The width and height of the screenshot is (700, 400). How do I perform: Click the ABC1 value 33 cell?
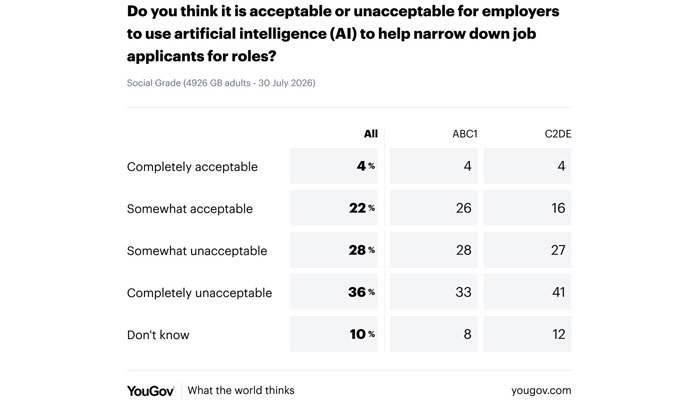coord(433,292)
